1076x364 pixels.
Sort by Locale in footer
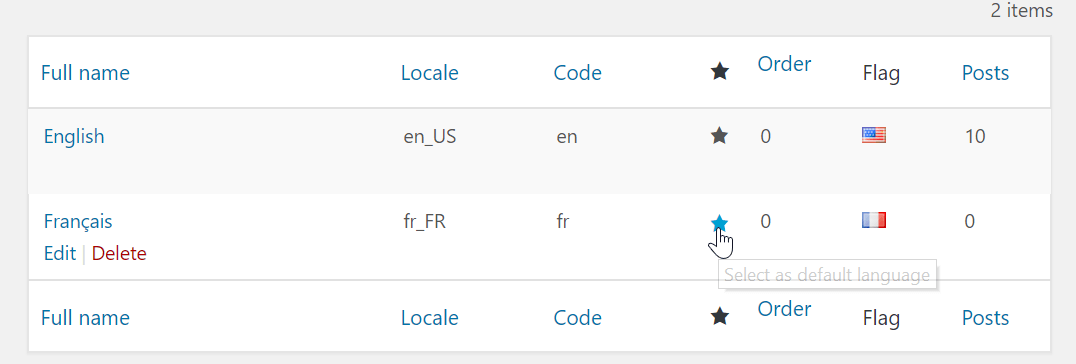click(x=430, y=318)
